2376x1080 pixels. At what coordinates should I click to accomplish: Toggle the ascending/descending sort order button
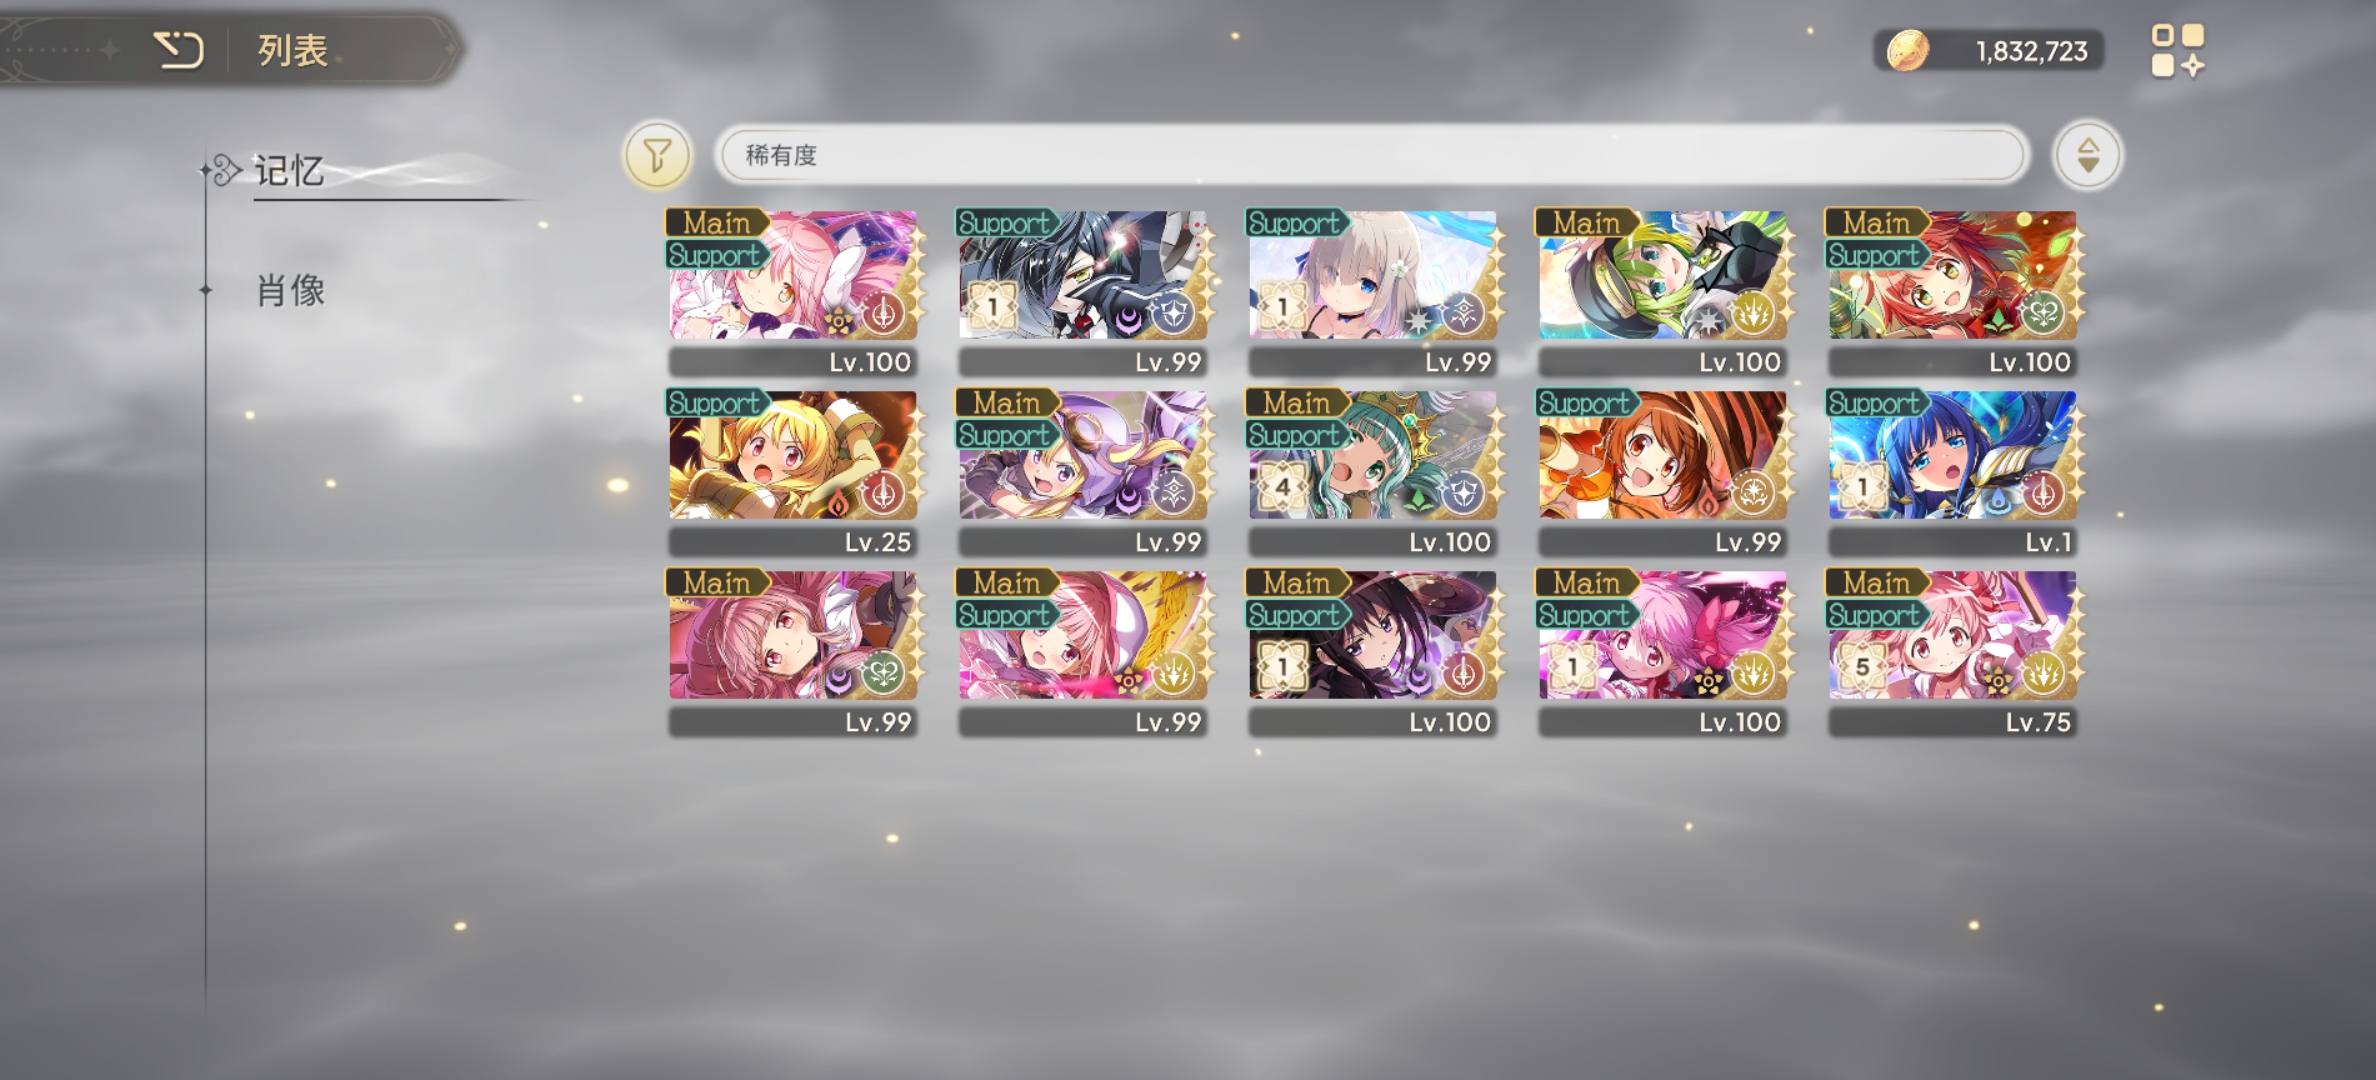point(2087,155)
